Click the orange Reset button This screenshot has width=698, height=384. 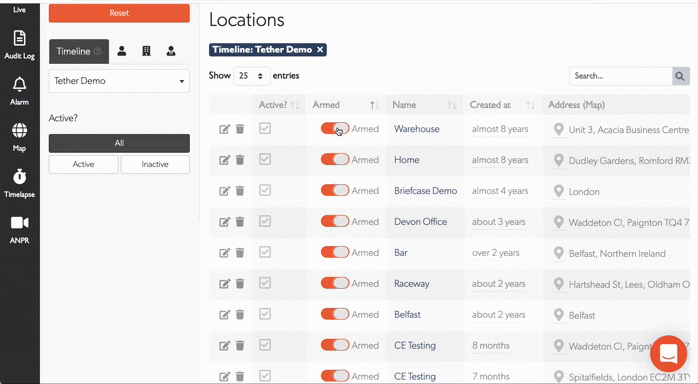(119, 13)
